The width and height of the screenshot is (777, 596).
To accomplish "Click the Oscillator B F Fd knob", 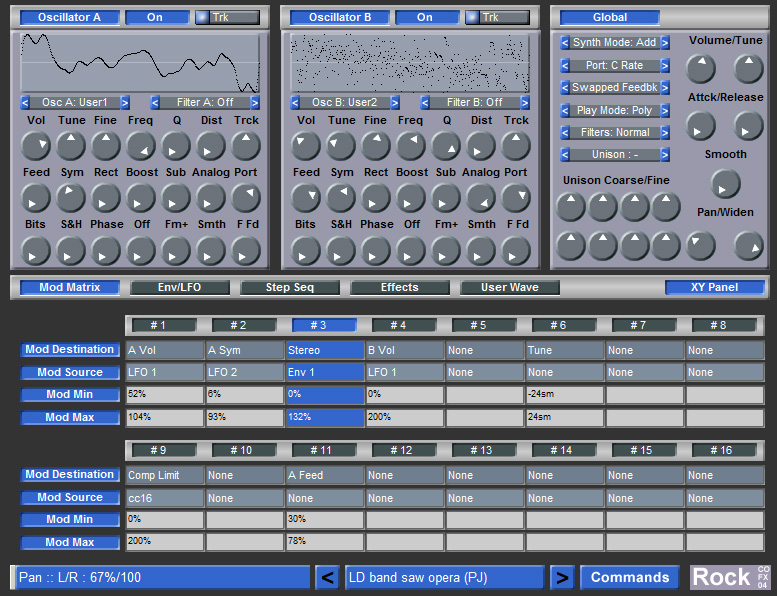I will (516, 250).
